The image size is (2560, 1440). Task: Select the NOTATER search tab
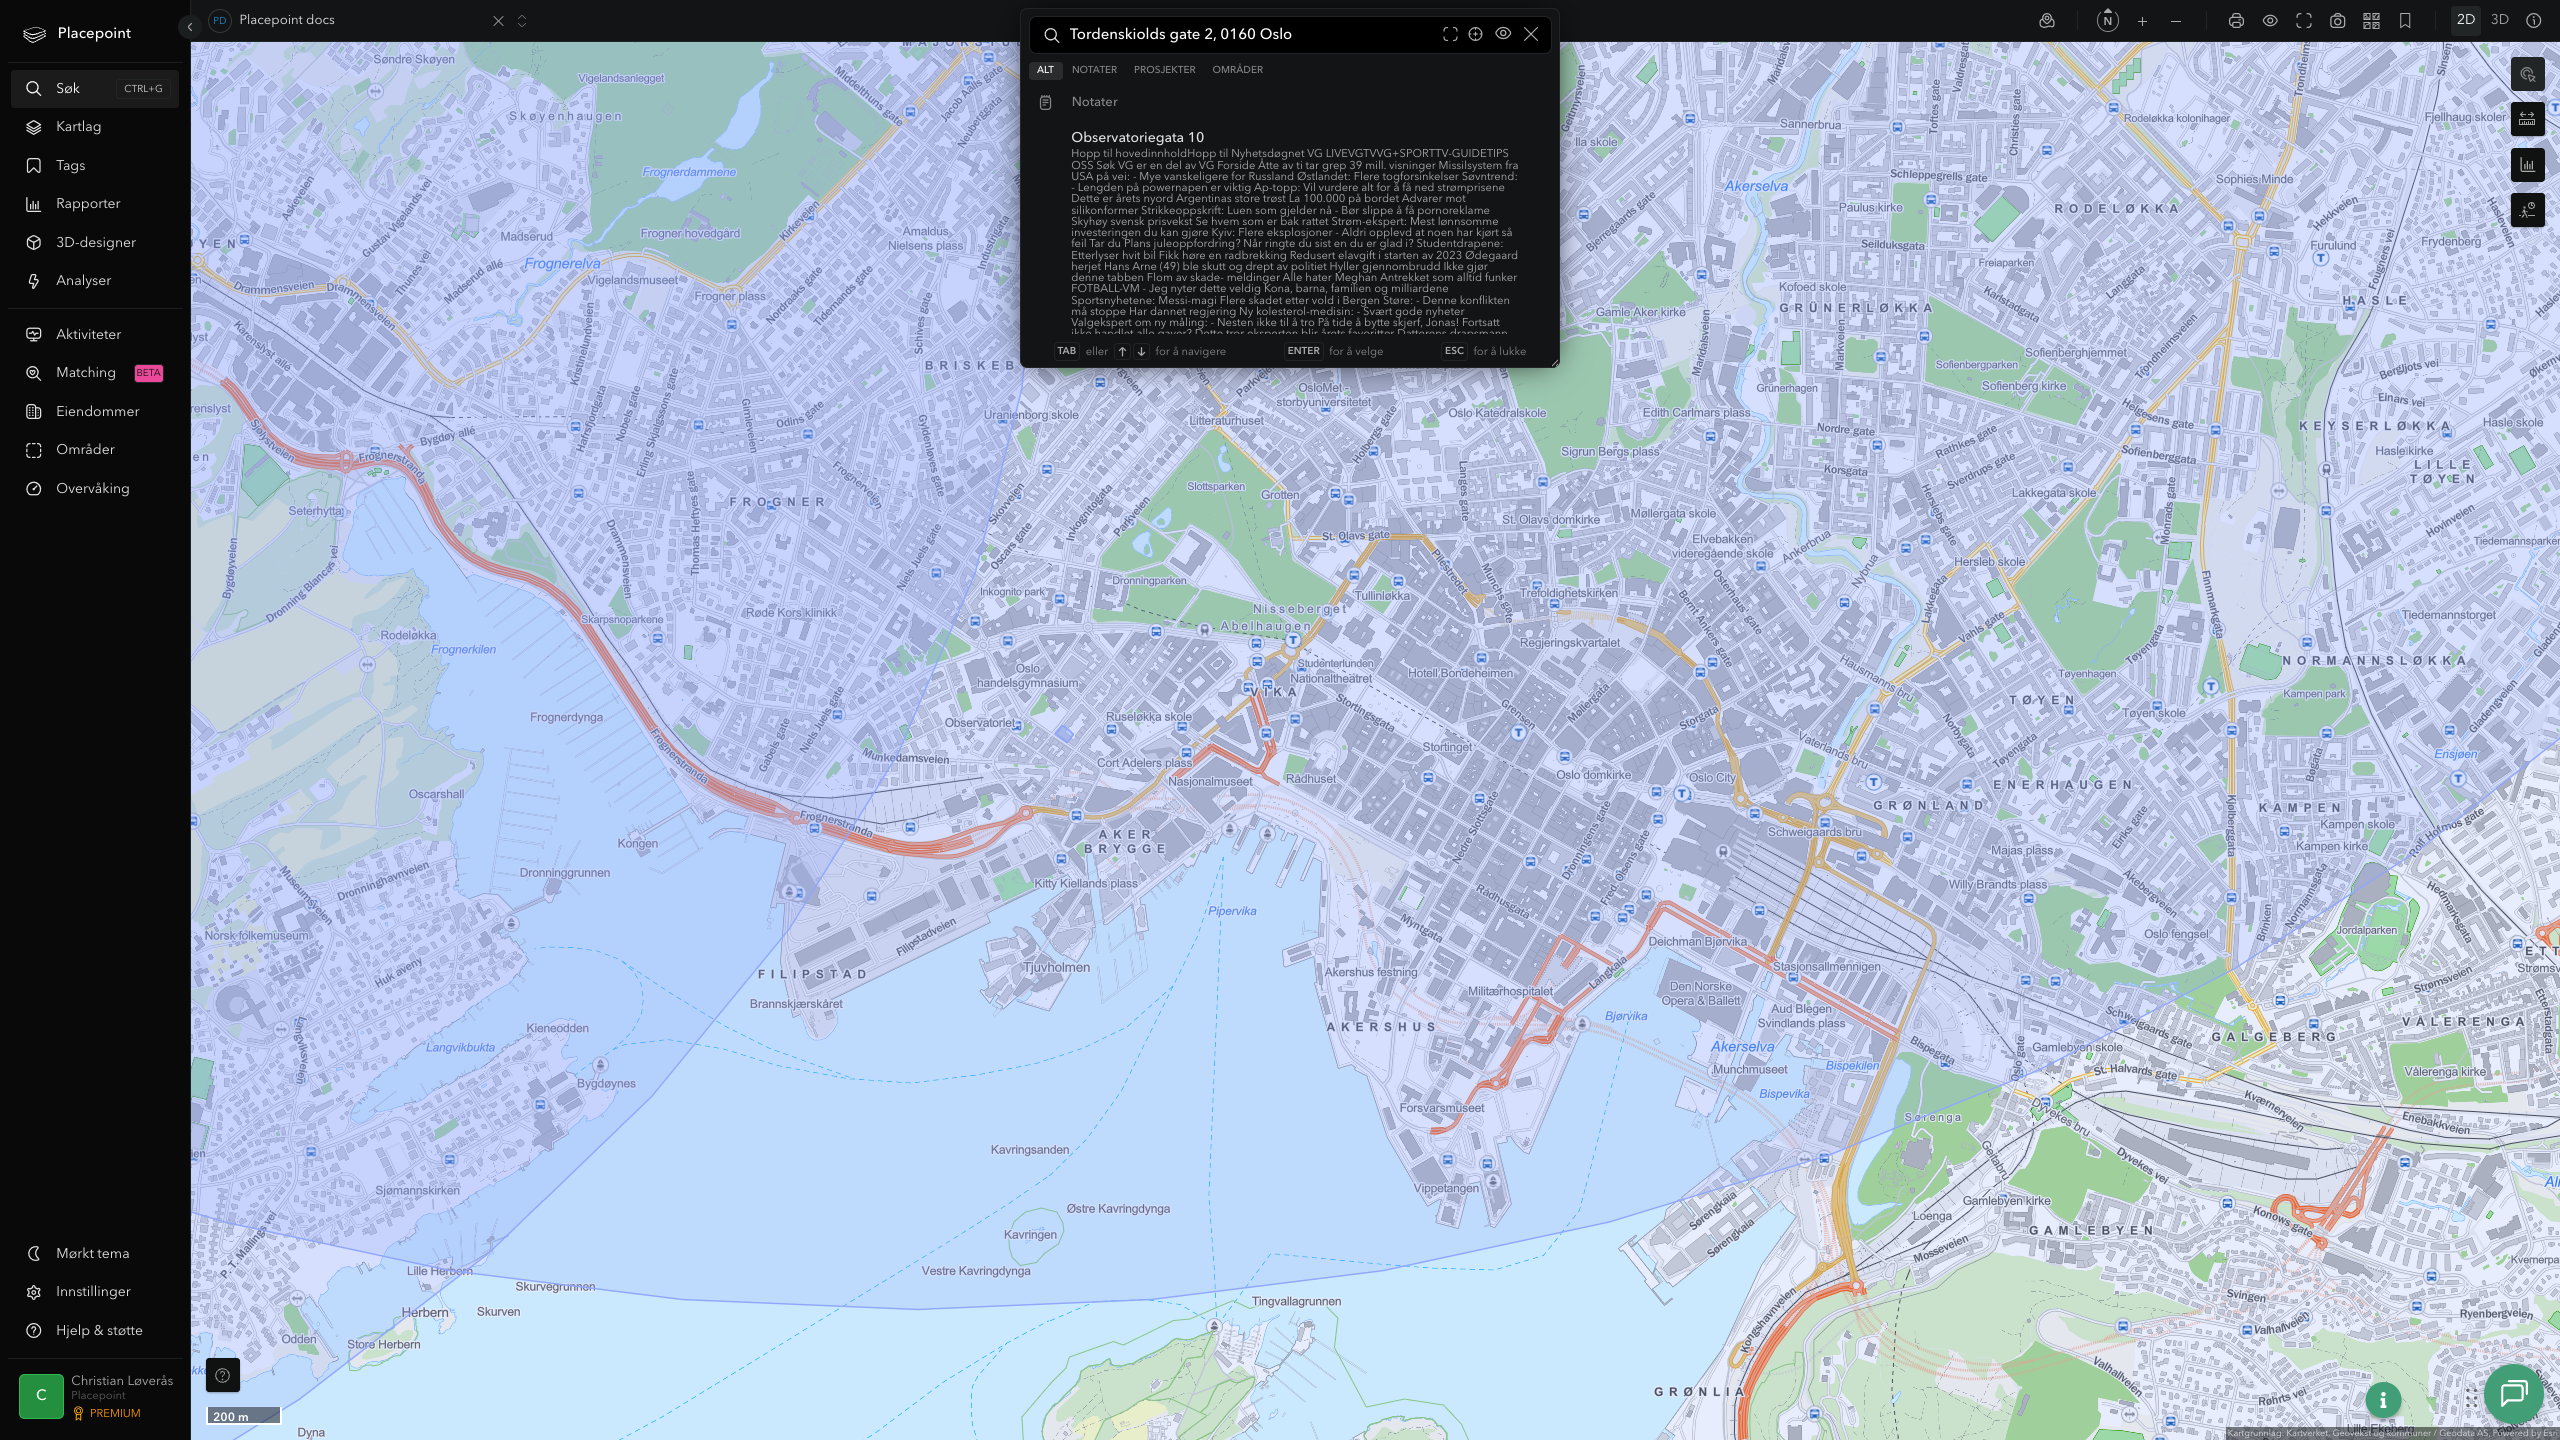1094,70
